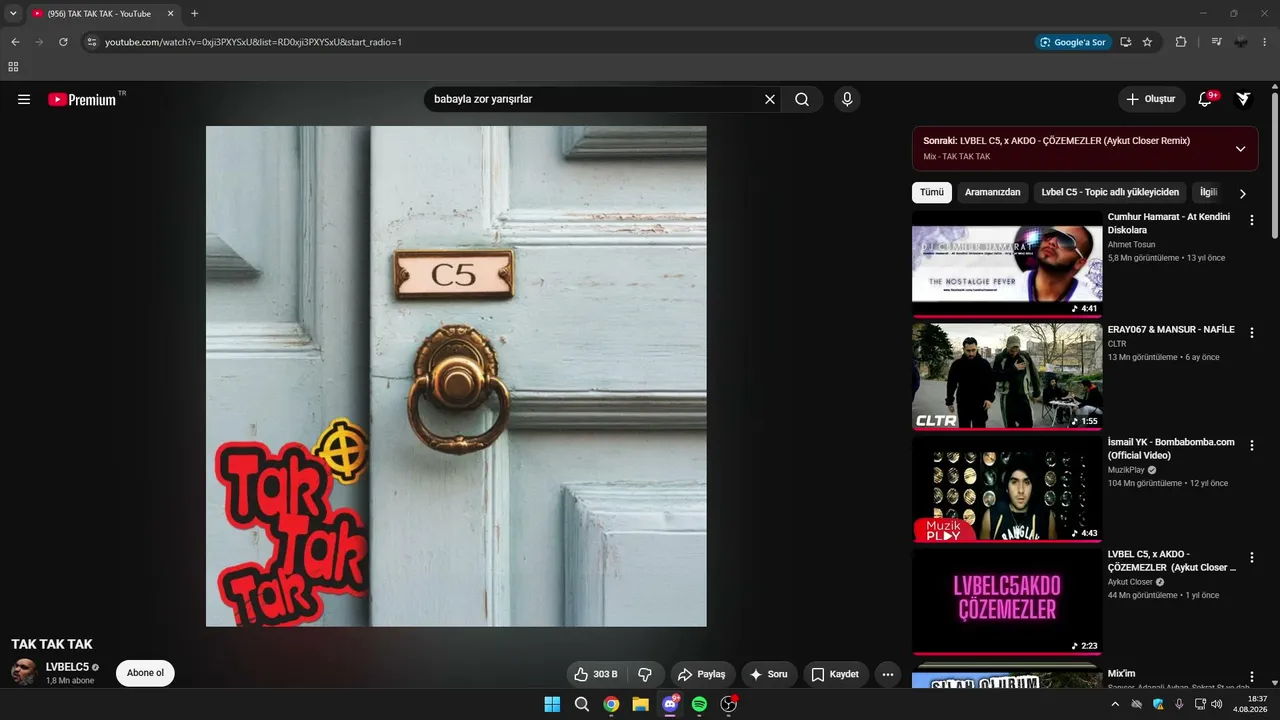Open the YouTube account avatar menu
The height and width of the screenshot is (720, 1280).
[x=1243, y=99]
